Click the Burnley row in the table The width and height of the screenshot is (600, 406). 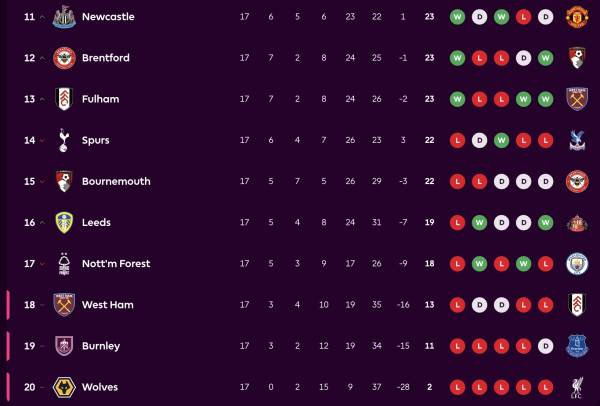(x=300, y=346)
